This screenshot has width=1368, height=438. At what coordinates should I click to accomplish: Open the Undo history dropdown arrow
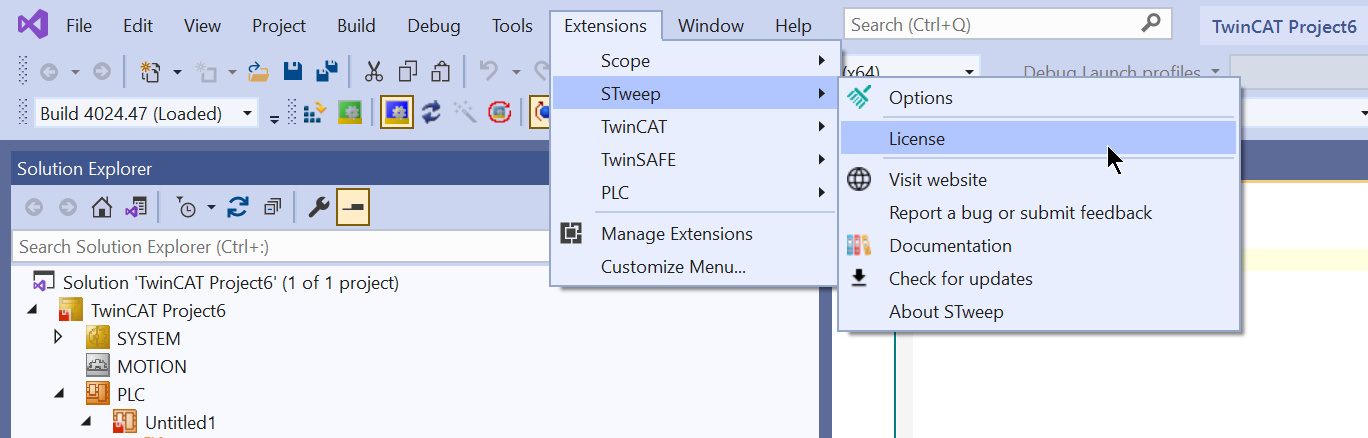point(516,72)
